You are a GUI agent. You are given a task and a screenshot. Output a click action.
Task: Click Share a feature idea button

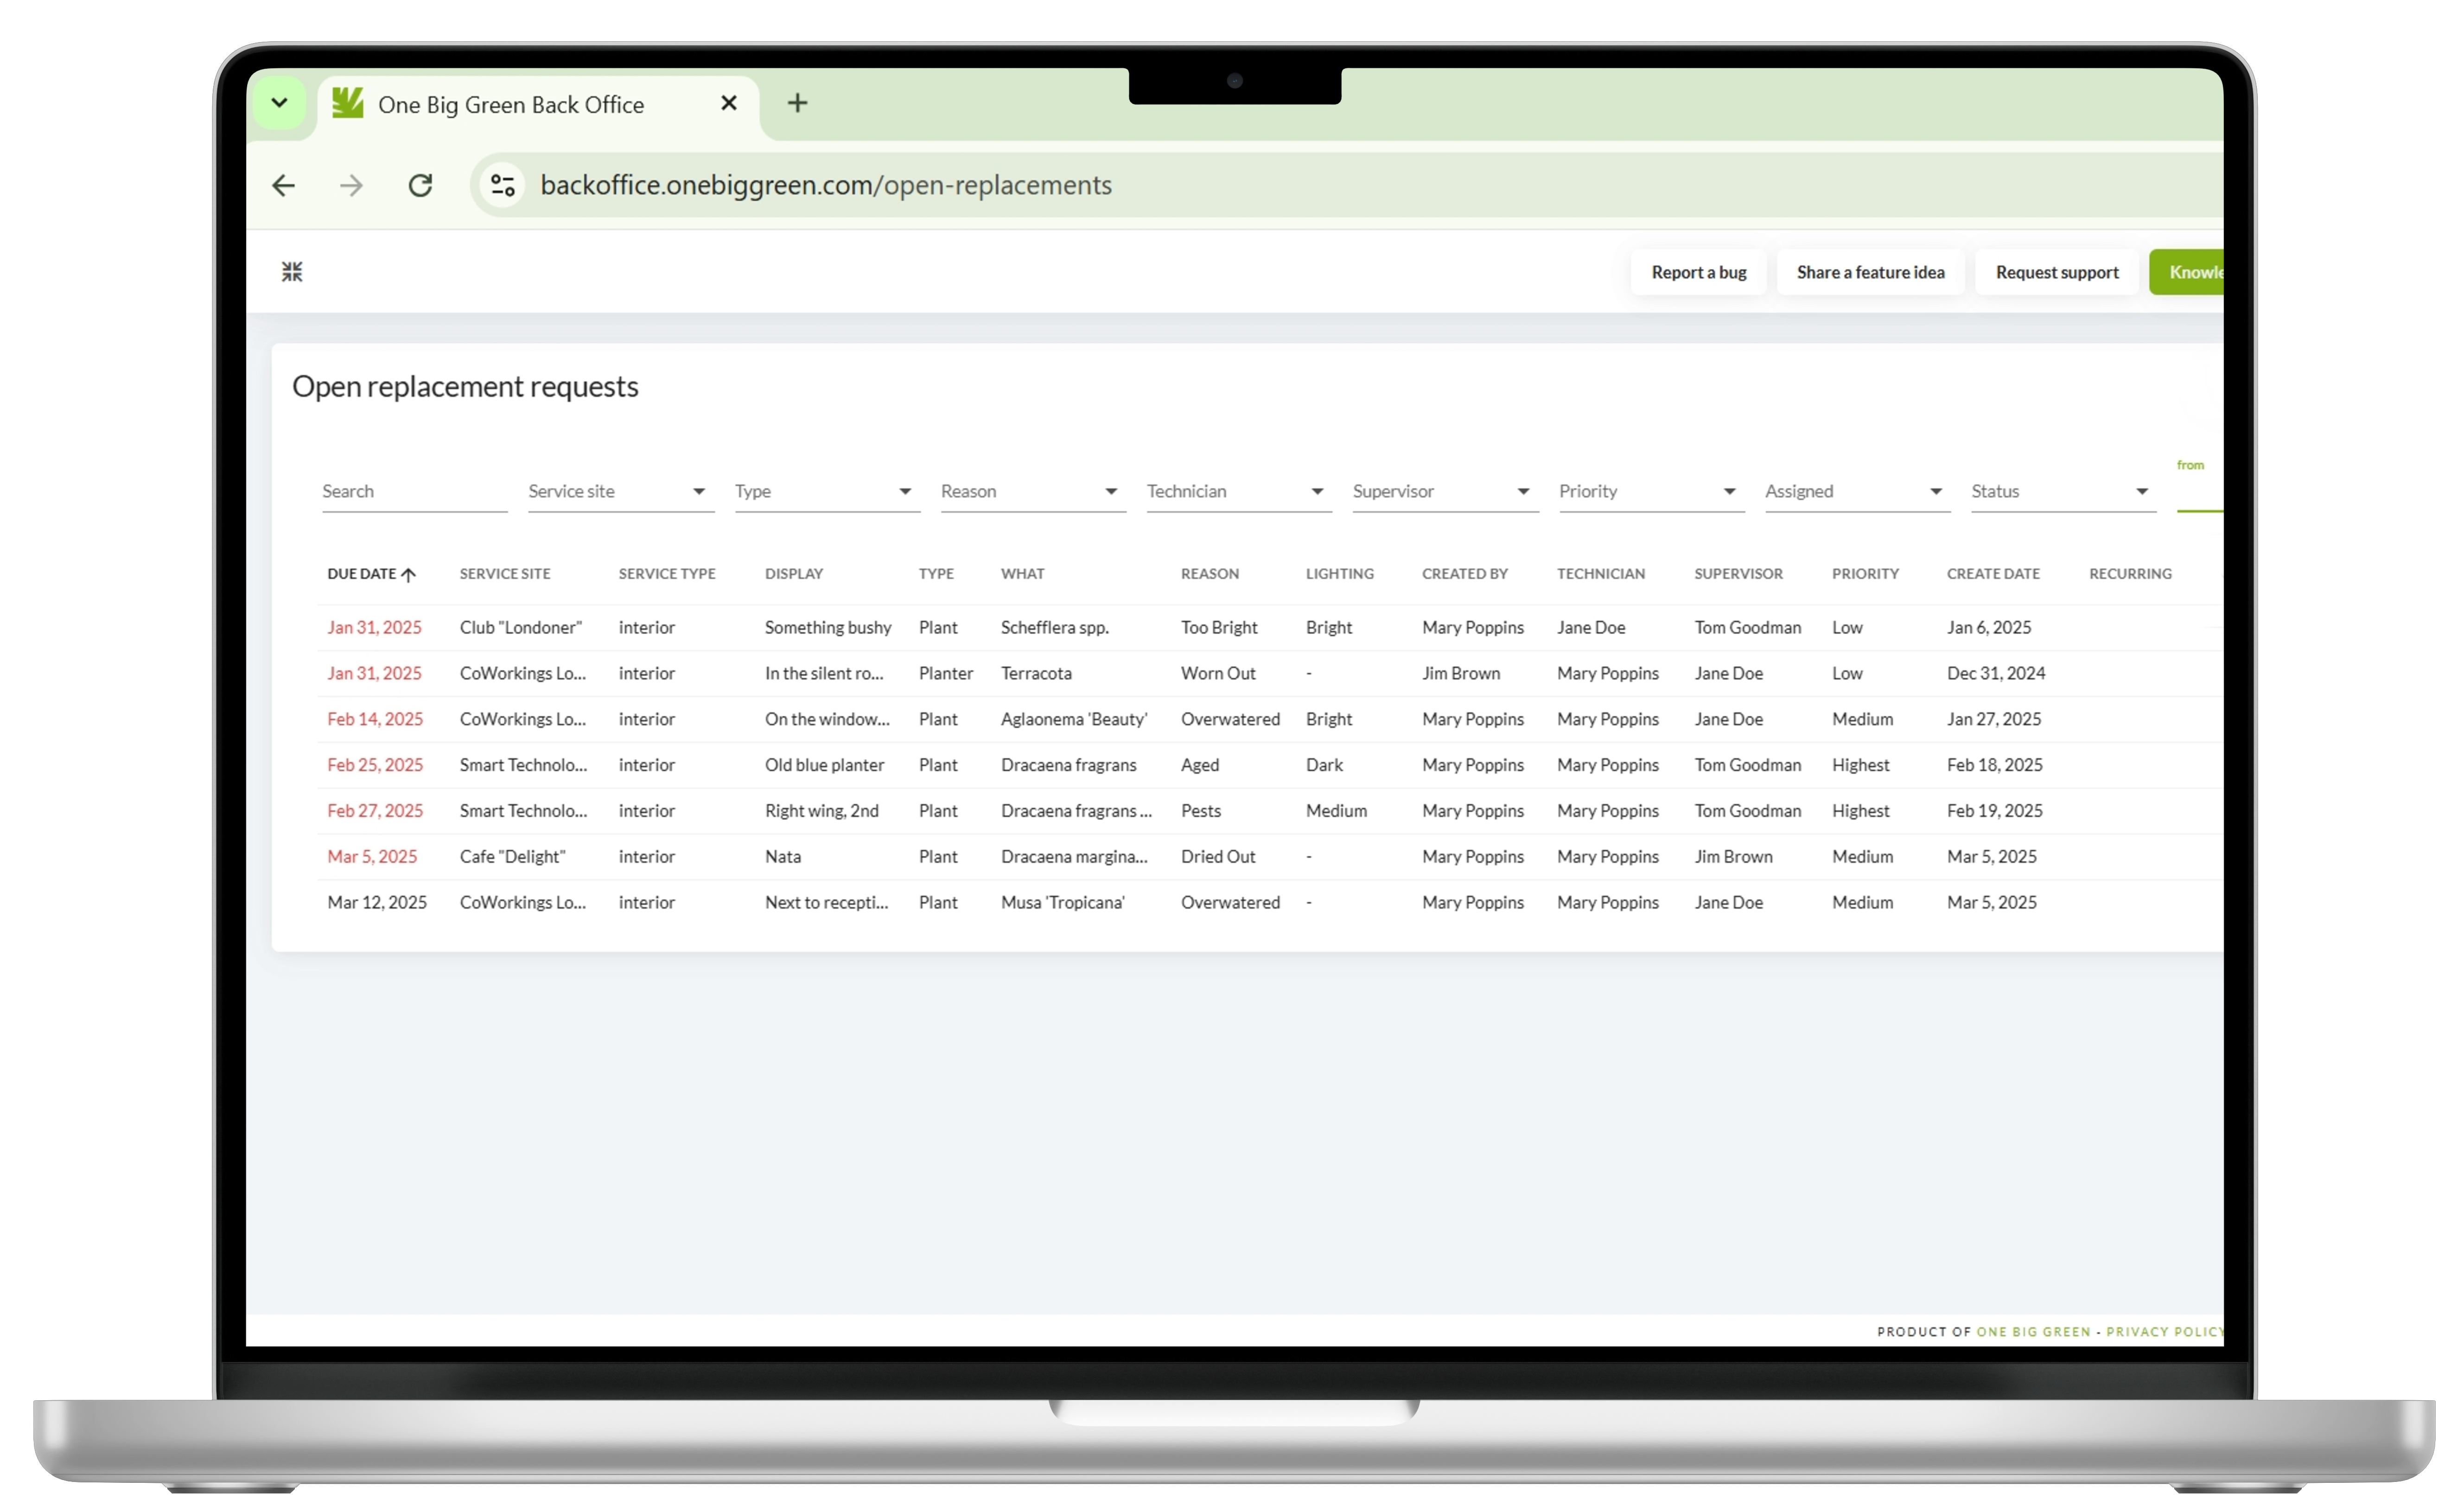(x=1870, y=272)
